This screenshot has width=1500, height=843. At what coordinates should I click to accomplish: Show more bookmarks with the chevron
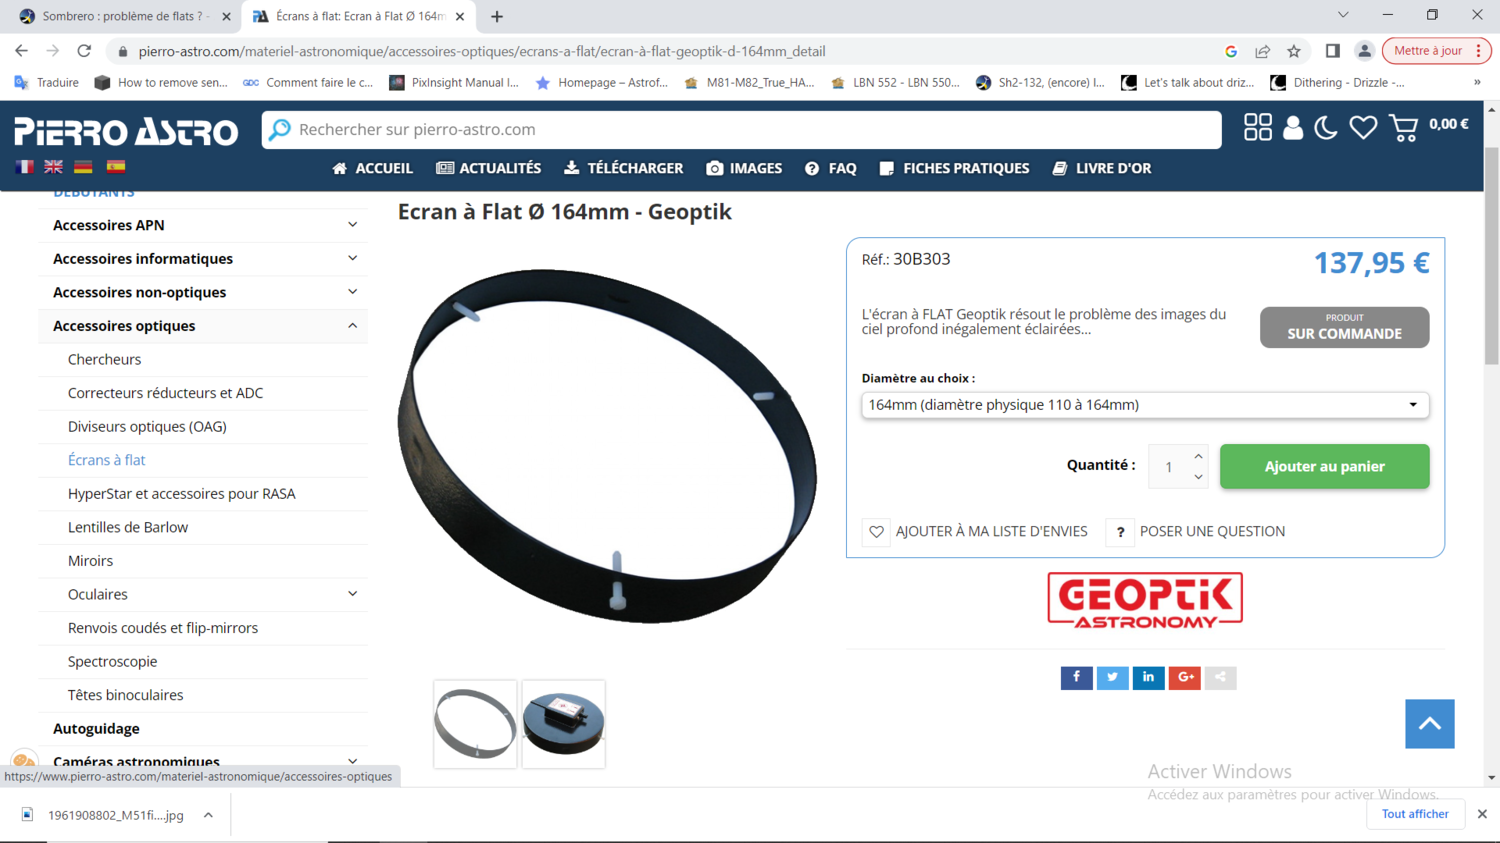click(1477, 82)
